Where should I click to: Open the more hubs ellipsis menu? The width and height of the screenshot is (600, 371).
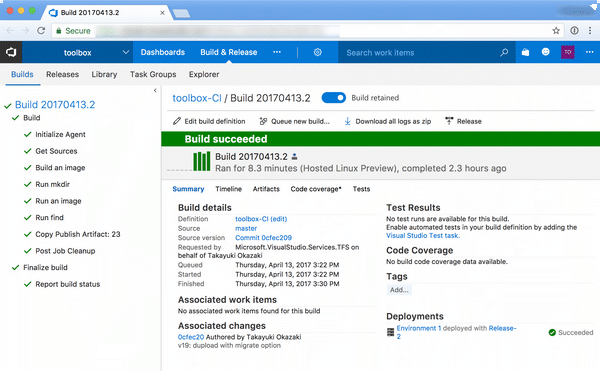point(277,52)
